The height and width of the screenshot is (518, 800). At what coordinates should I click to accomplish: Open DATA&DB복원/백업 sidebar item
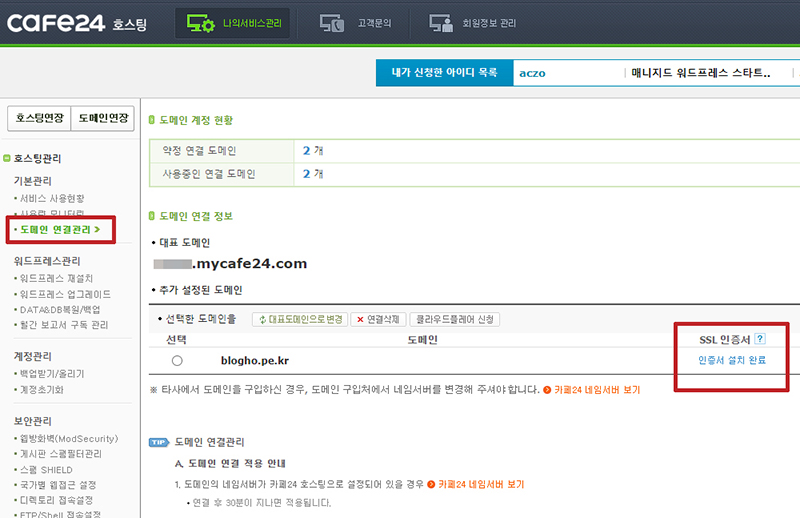pos(60,309)
